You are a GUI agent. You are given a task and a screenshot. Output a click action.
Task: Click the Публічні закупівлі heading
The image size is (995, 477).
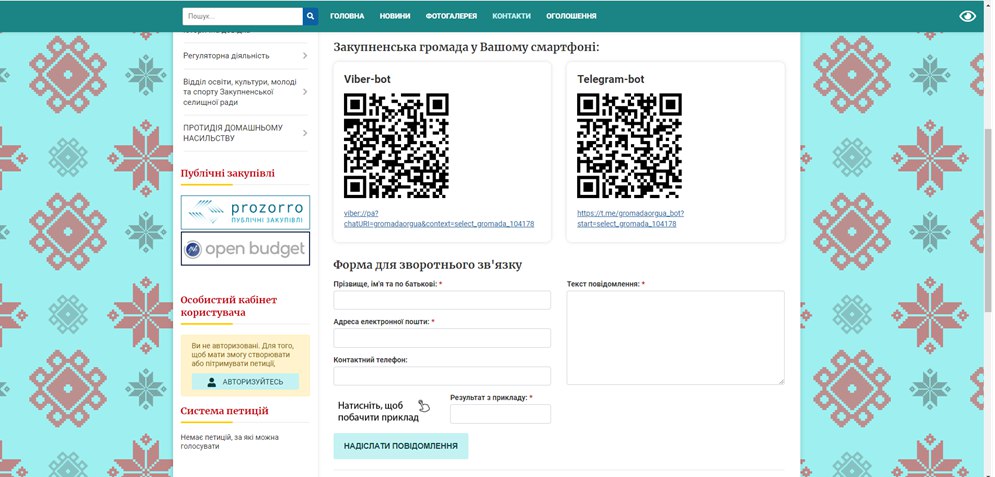[228, 173]
